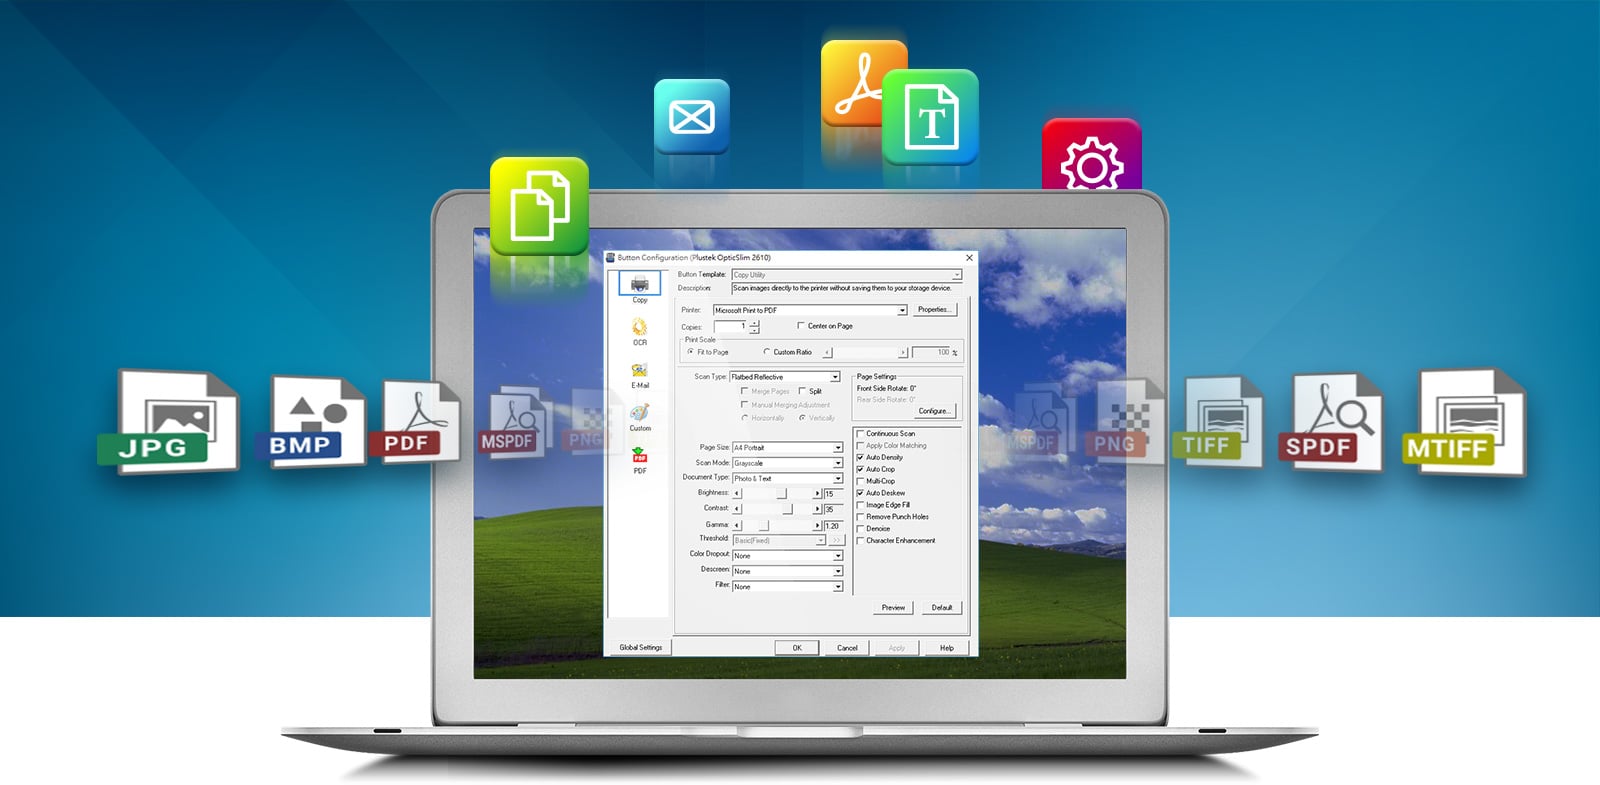Open the Scan Type dropdown
This screenshot has width=1600, height=785.
[x=785, y=377]
